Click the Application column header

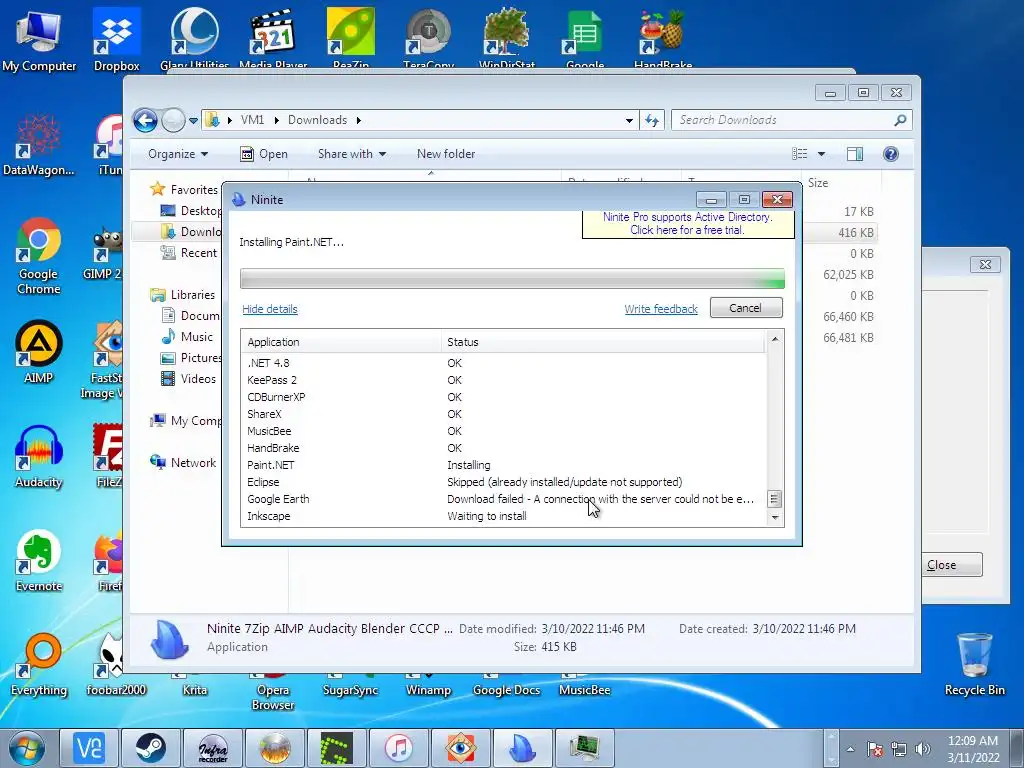point(341,342)
